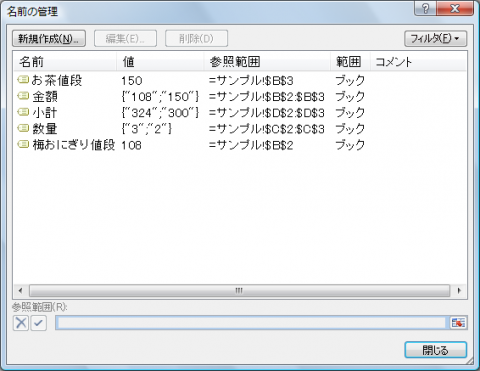480x371 pixels.
Task: Click the help question mark button
Action: 425,8
